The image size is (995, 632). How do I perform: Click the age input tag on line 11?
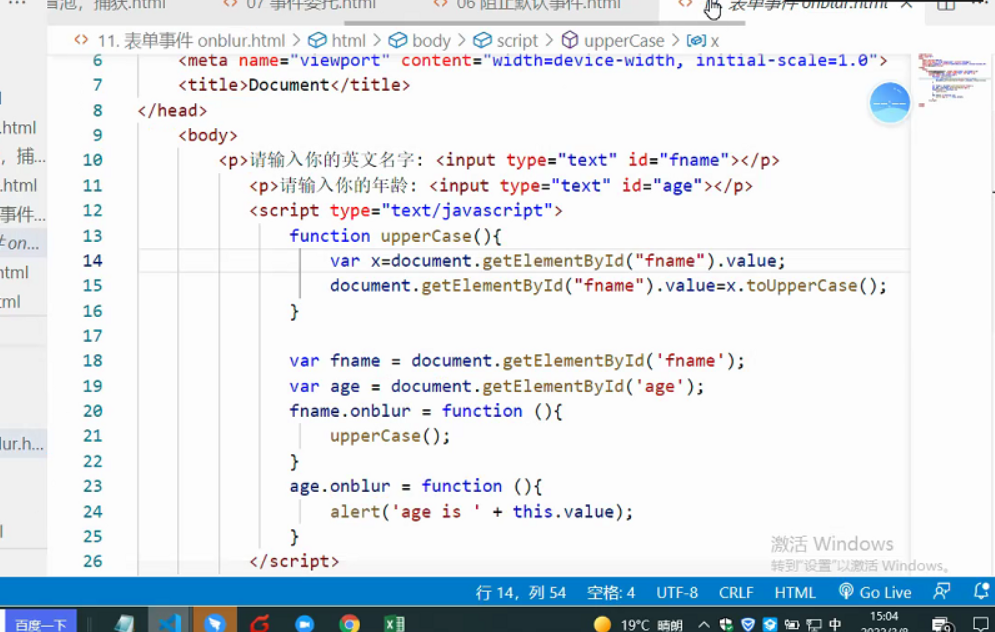pyautogui.click(x=571, y=186)
